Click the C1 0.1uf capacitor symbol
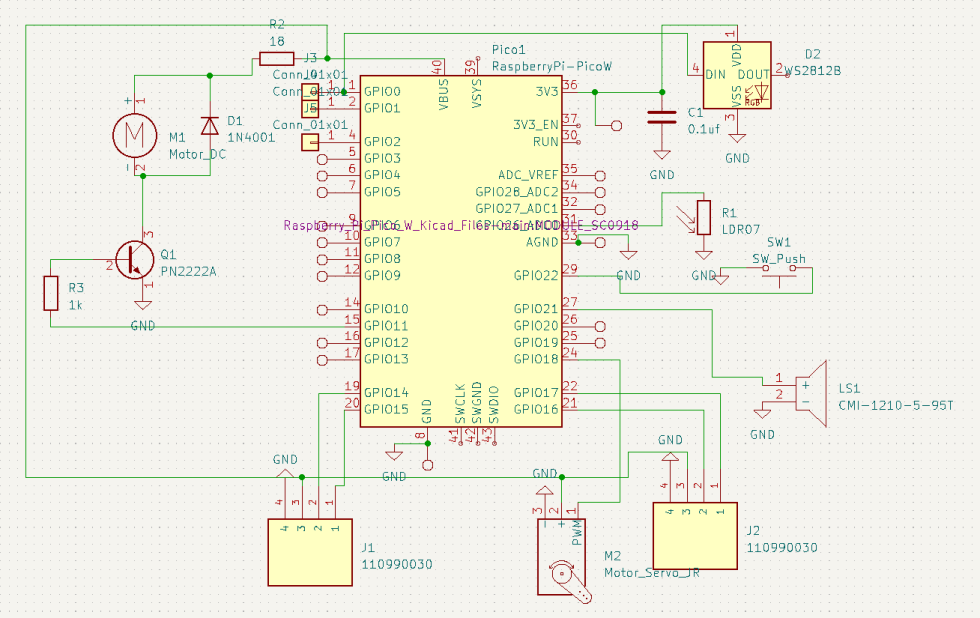 coord(661,116)
